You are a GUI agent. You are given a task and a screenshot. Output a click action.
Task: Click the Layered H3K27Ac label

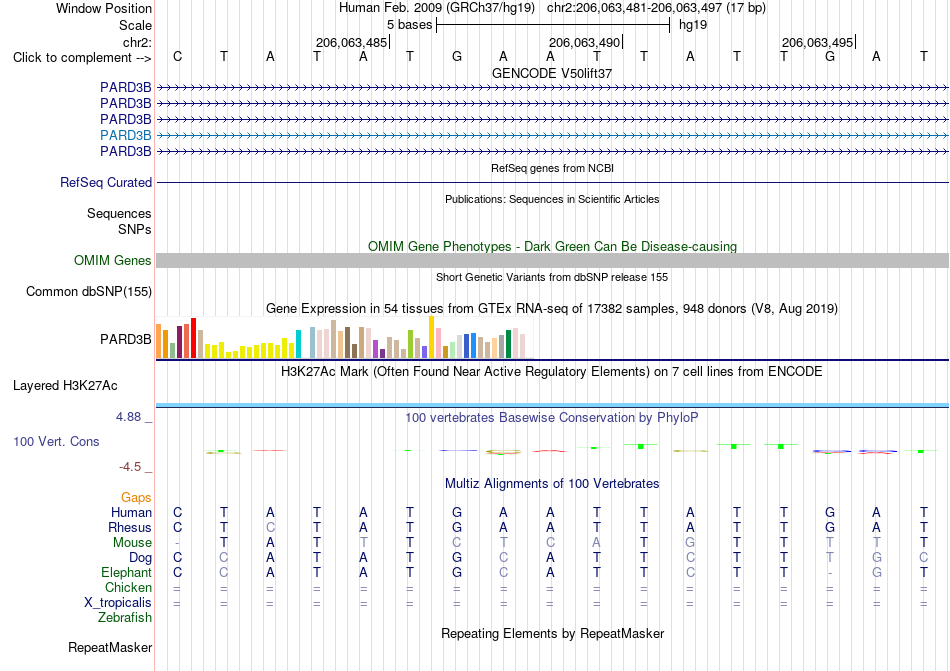tap(65, 386)
